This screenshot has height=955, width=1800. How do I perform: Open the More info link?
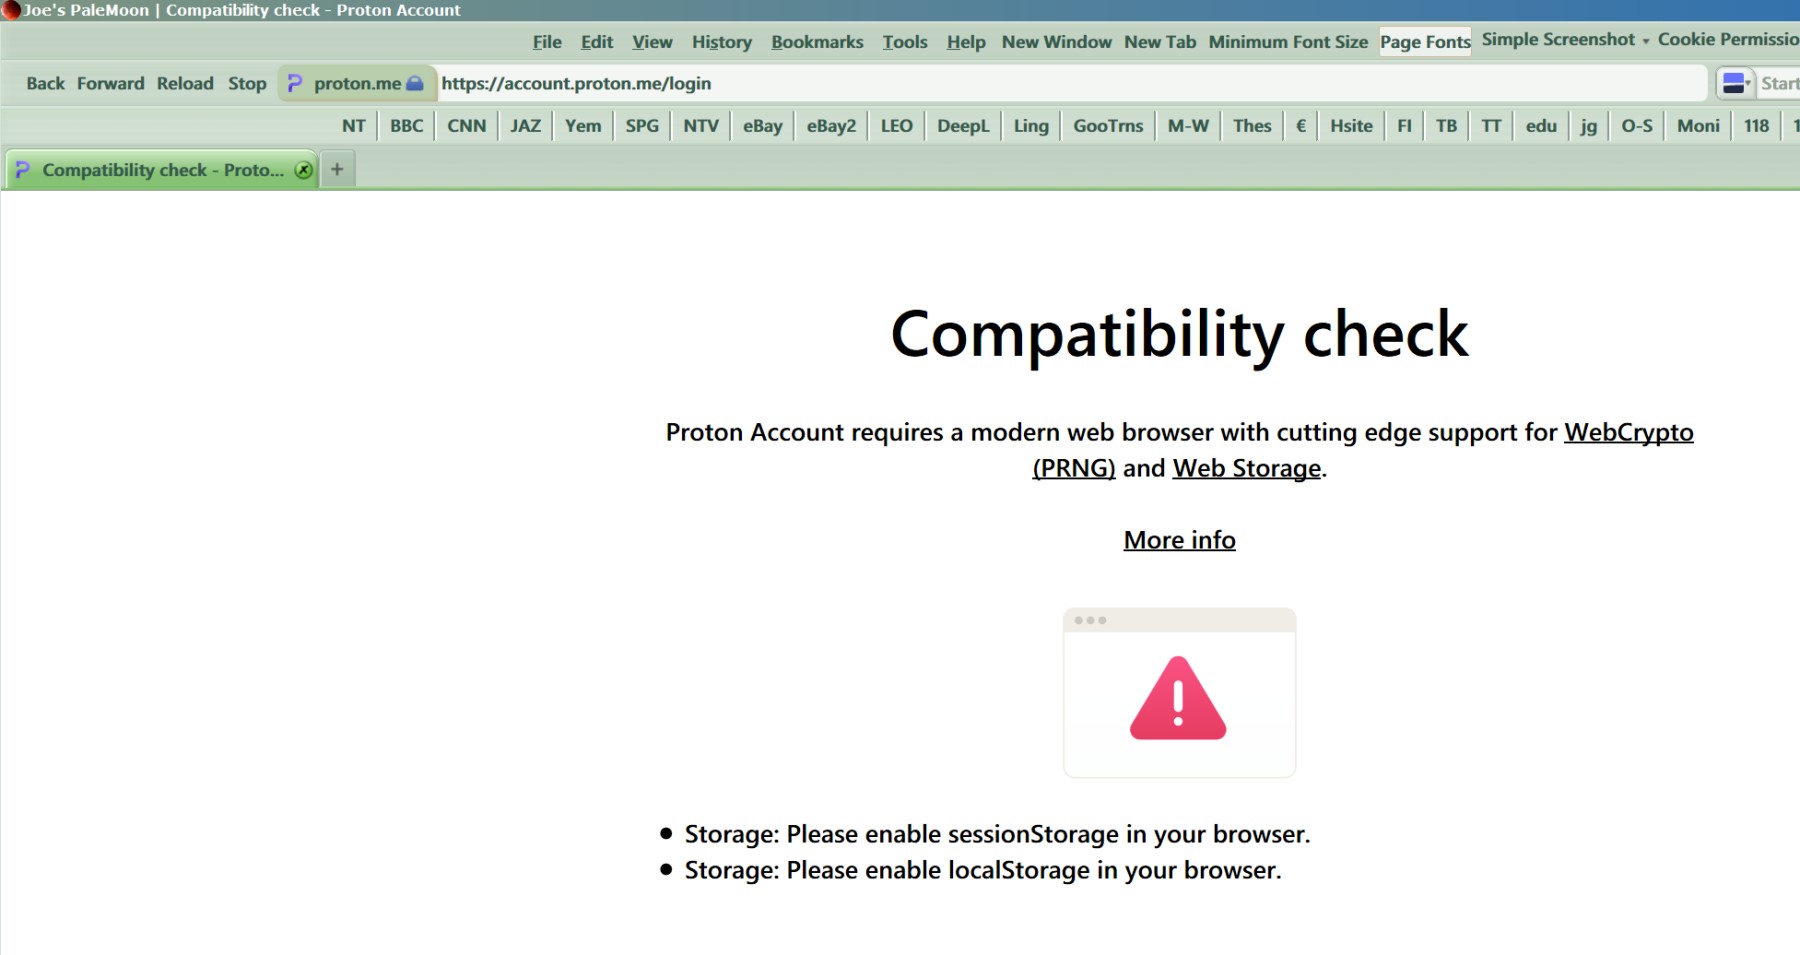click(1179, 540)
